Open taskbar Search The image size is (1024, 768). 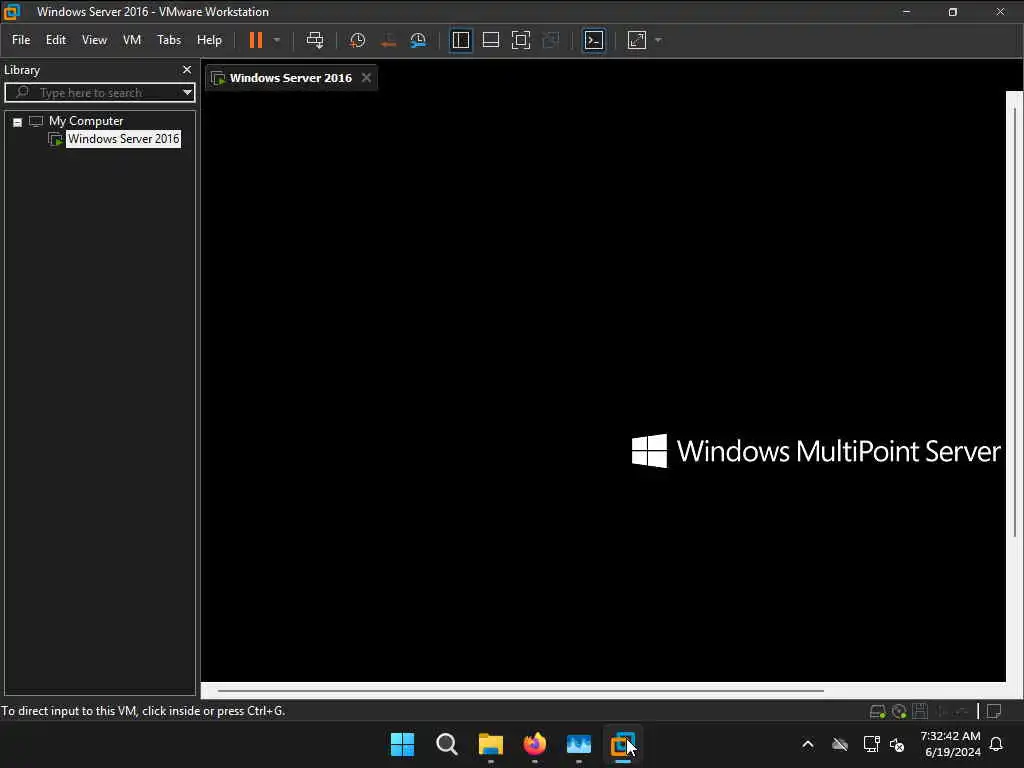[x=447, y=744]
